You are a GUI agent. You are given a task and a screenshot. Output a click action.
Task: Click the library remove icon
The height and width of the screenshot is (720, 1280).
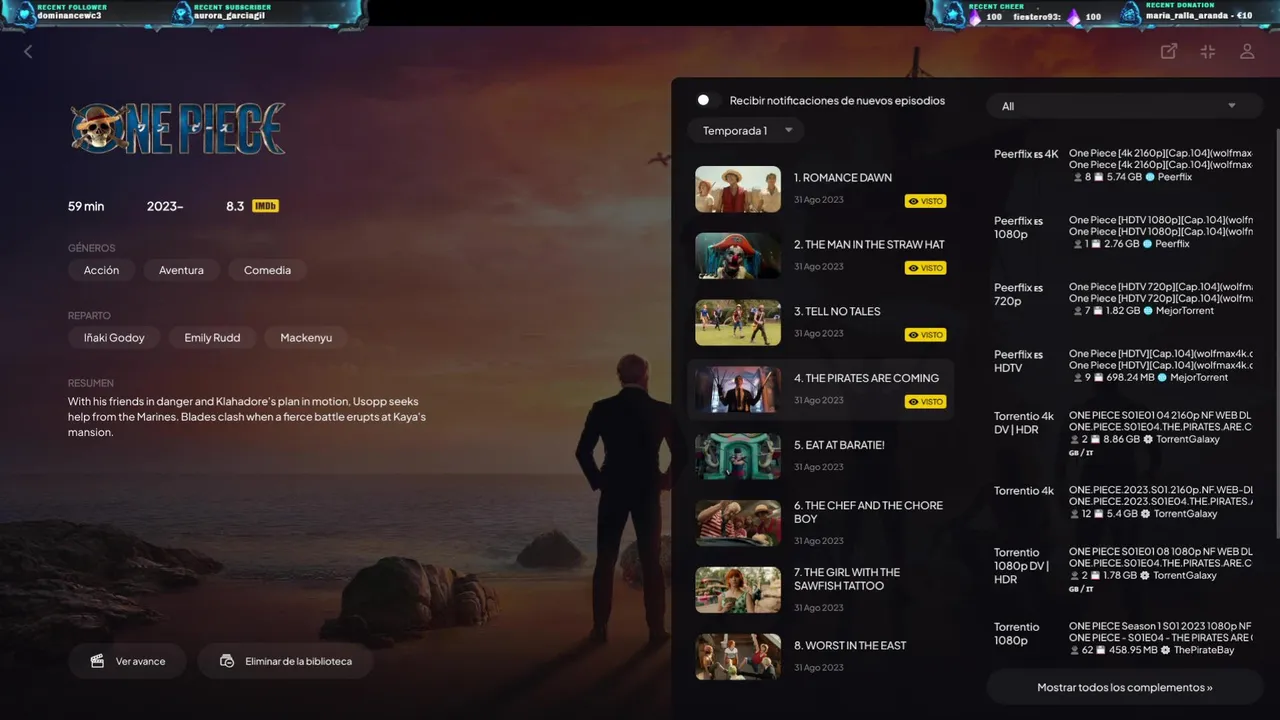tap(227, 661)
